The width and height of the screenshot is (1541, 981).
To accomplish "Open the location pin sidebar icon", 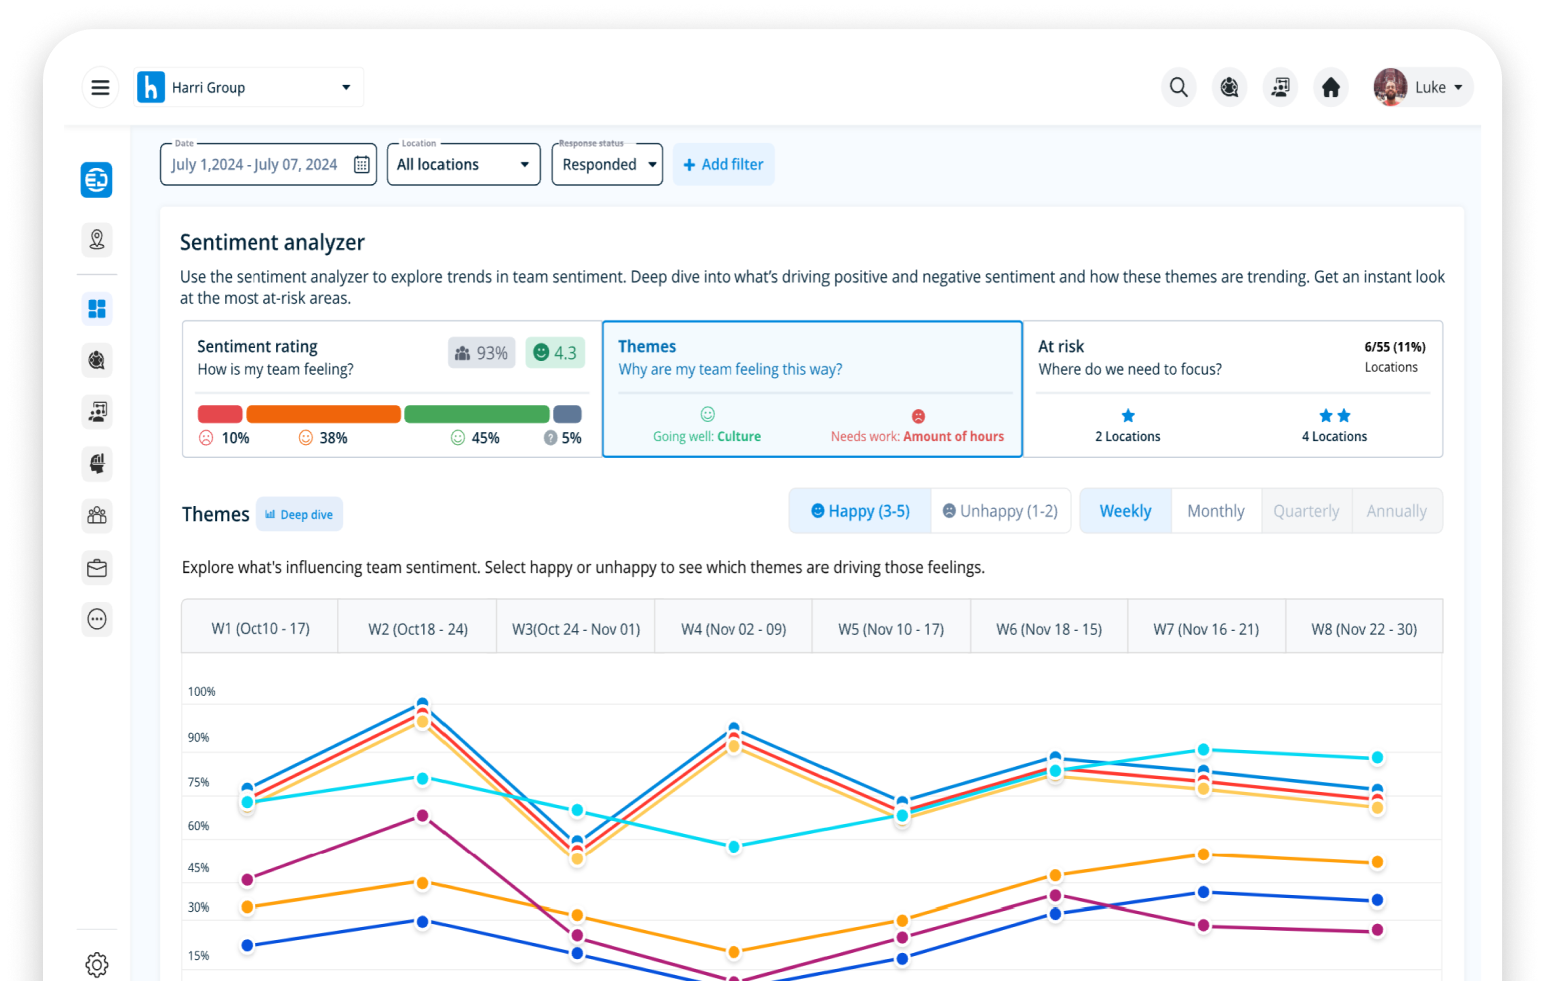I will point(97,240).
